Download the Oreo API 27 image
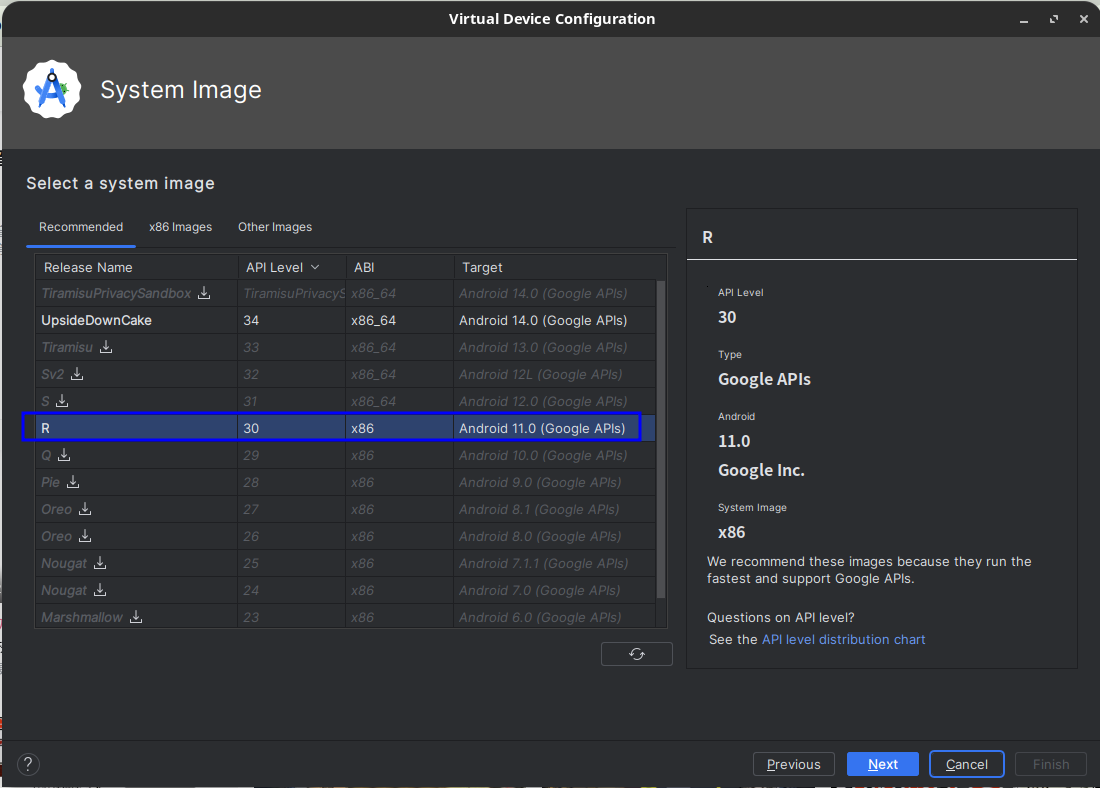The image size is (1100, 788). coord(85,509)
